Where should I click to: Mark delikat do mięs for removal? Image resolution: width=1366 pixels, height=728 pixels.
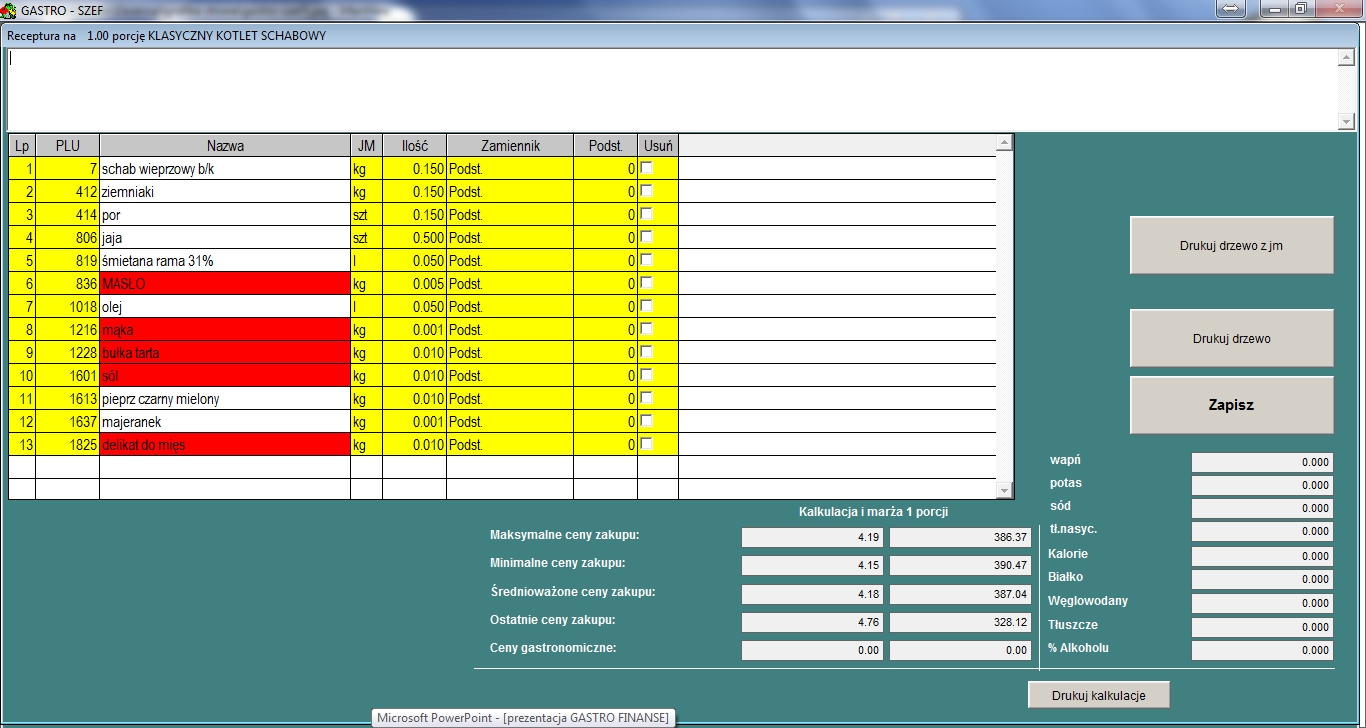pos(647,444)
